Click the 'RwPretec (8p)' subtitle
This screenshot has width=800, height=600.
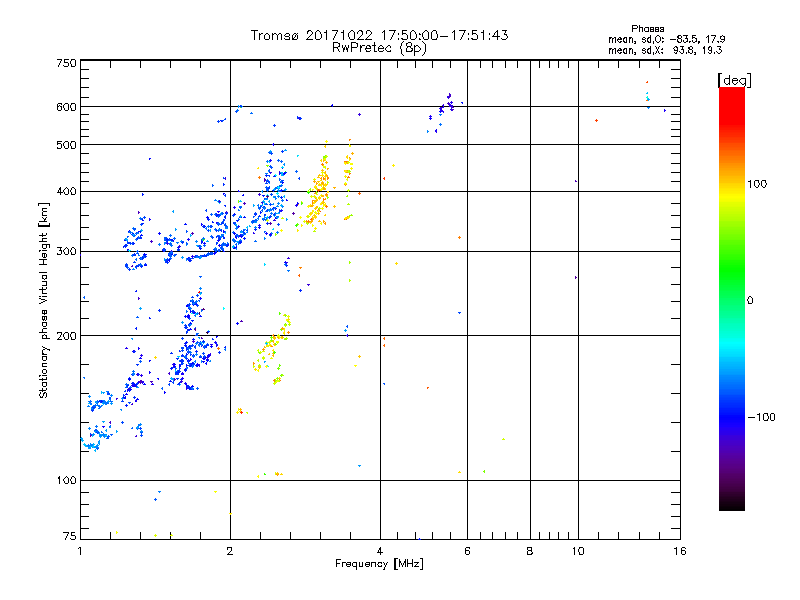(379, 48)
